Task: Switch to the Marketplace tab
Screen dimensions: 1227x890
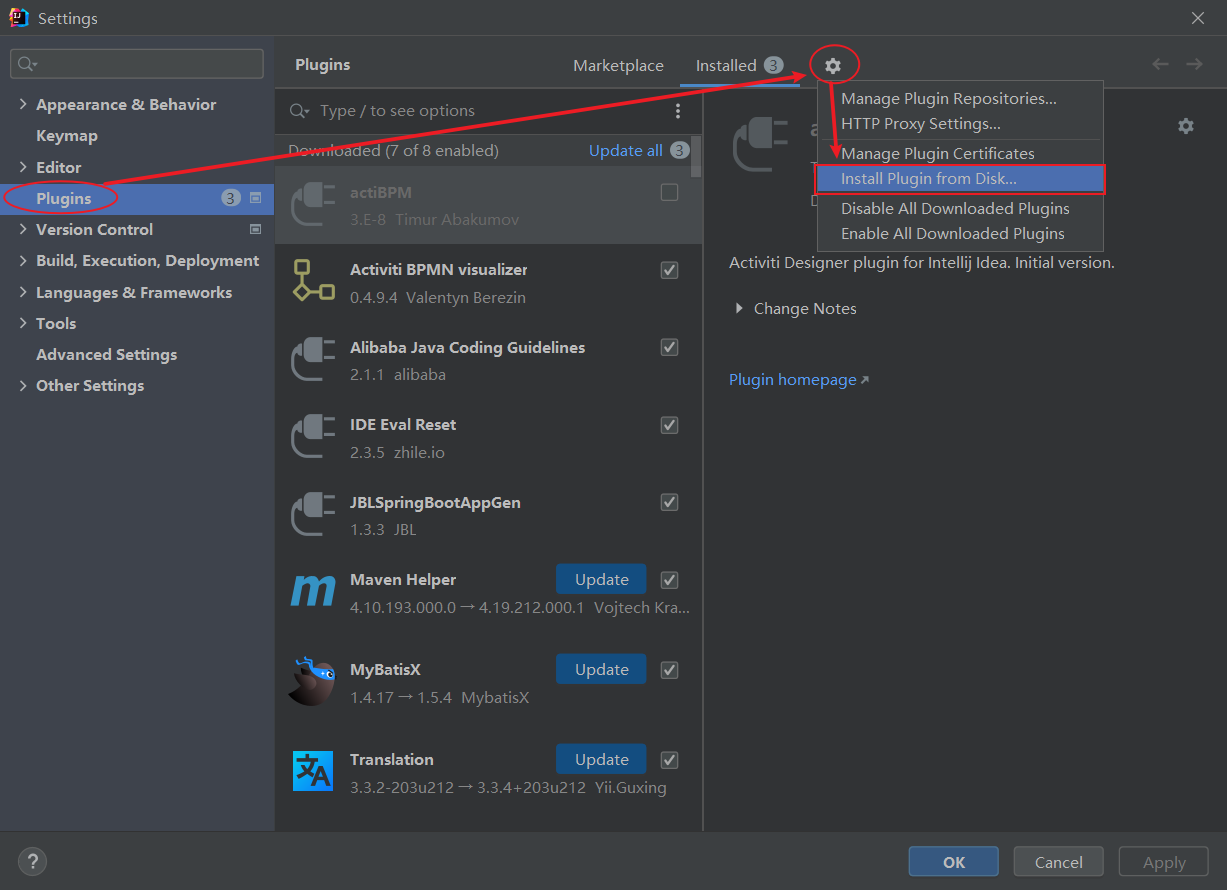Action: [x=618, y=65]
